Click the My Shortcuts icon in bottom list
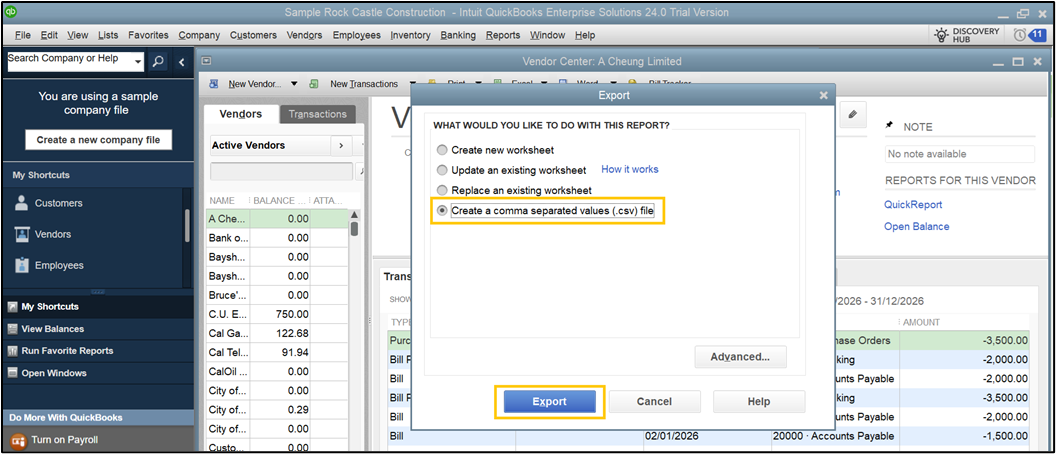This screenshot has width=1056, height=454. (13, 306)
